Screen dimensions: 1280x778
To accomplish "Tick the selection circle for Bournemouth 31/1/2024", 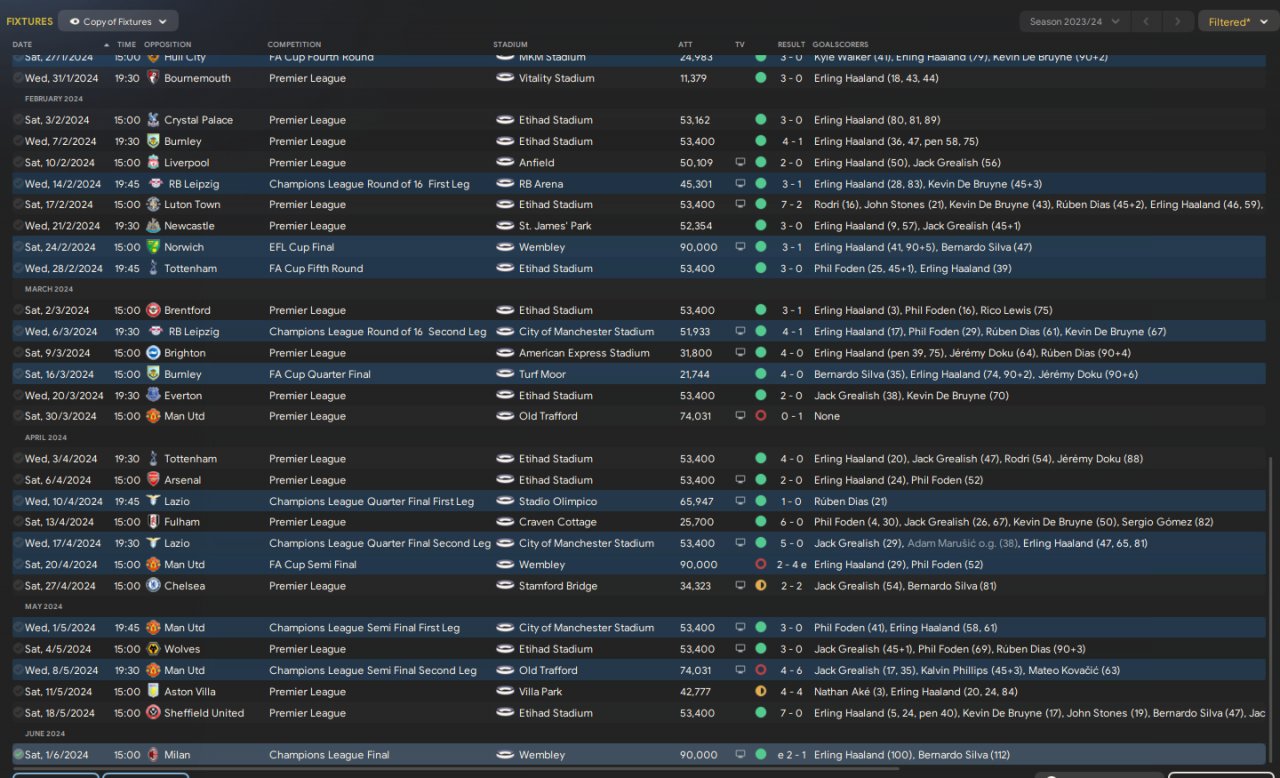I will [18, 78].
